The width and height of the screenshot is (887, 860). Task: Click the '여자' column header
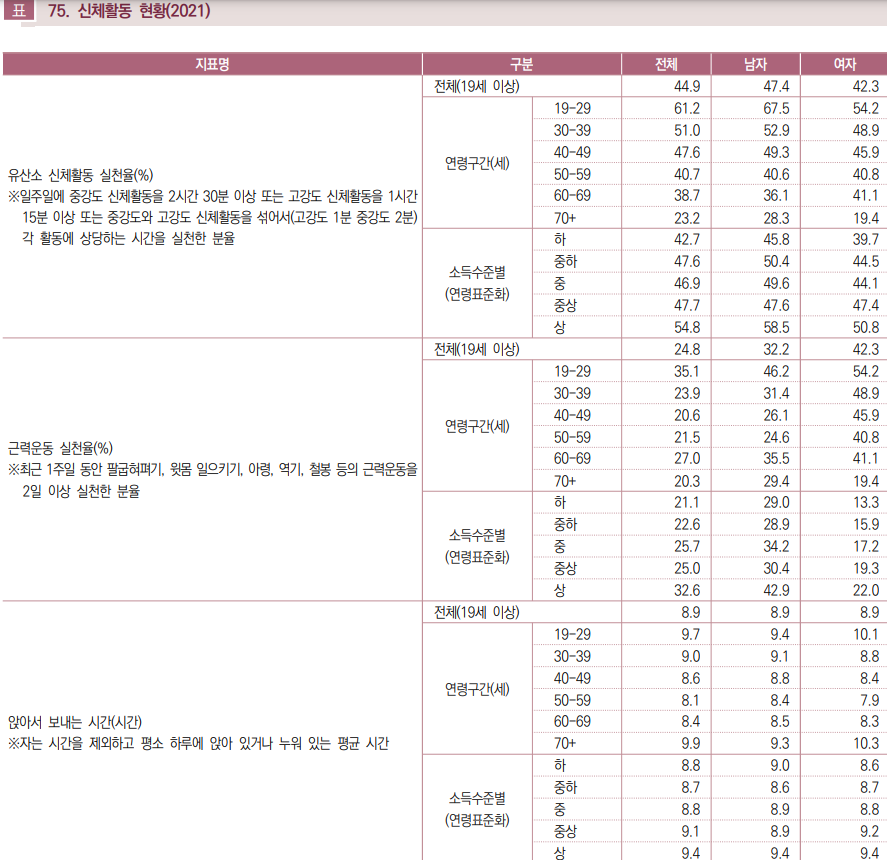(x=845, y=64)
